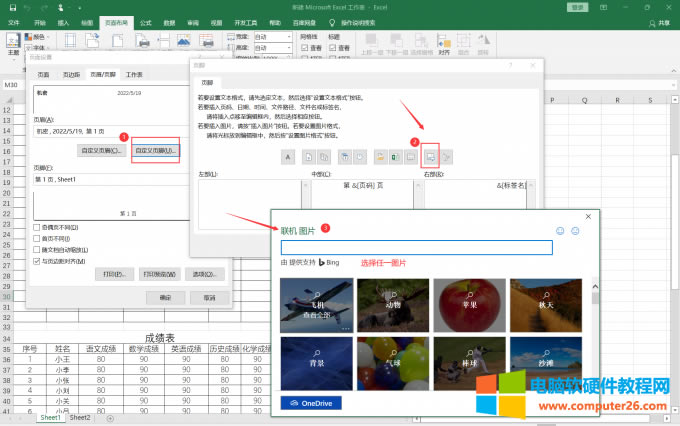
Task: Click the Insert Date icon in footer dialog
Action: (x=345, y=157)
